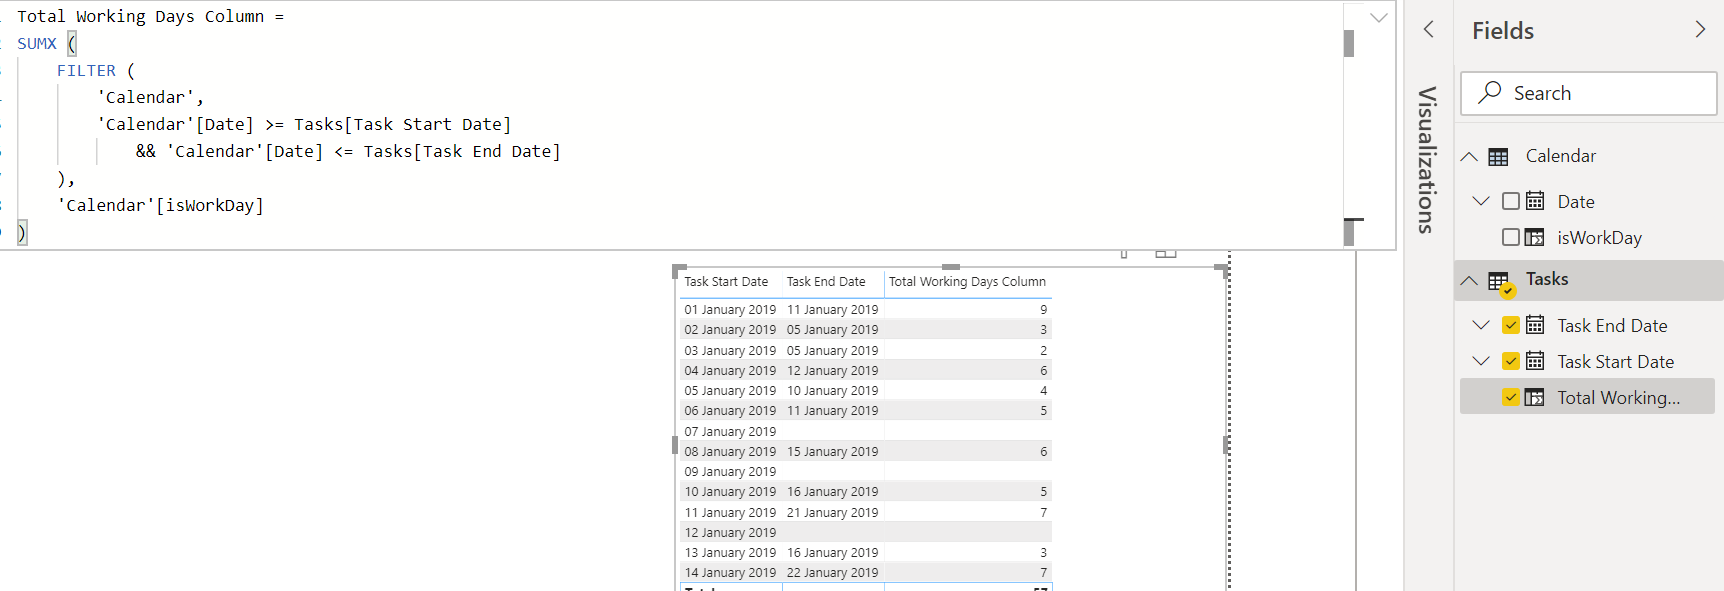The image size is (1724, 591).
Task: Click the formula bar vertical scrollbar thumb
Action: 1349,43
